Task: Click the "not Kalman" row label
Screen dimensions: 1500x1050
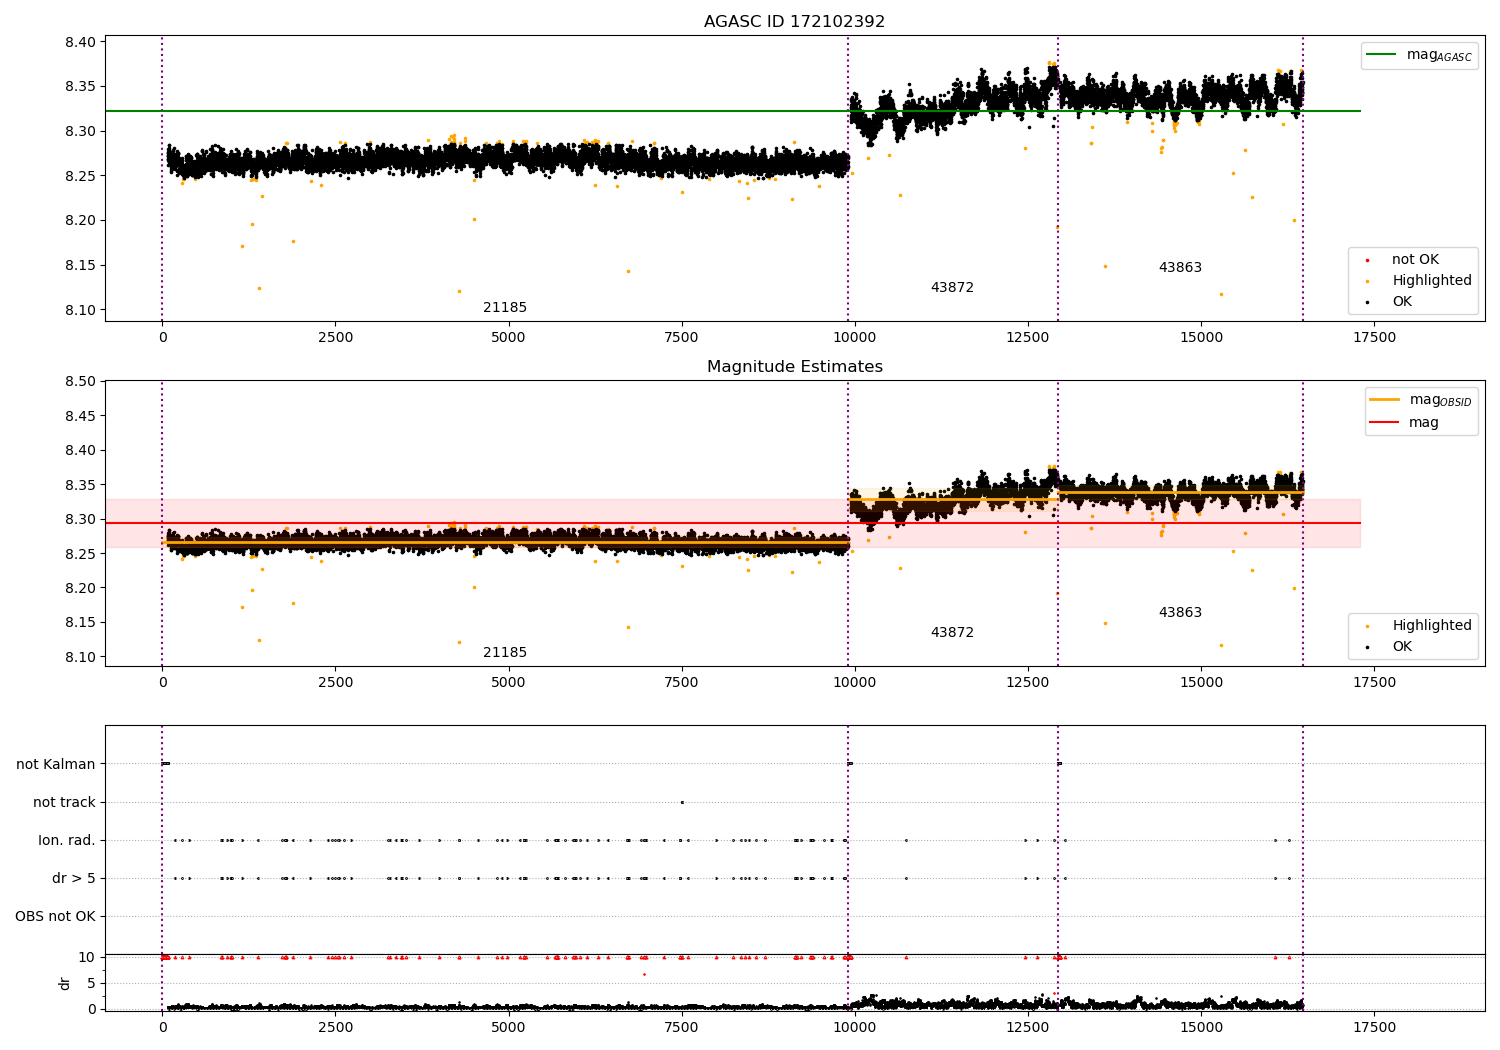Action: pyautogui.click(x=56, y=764)
